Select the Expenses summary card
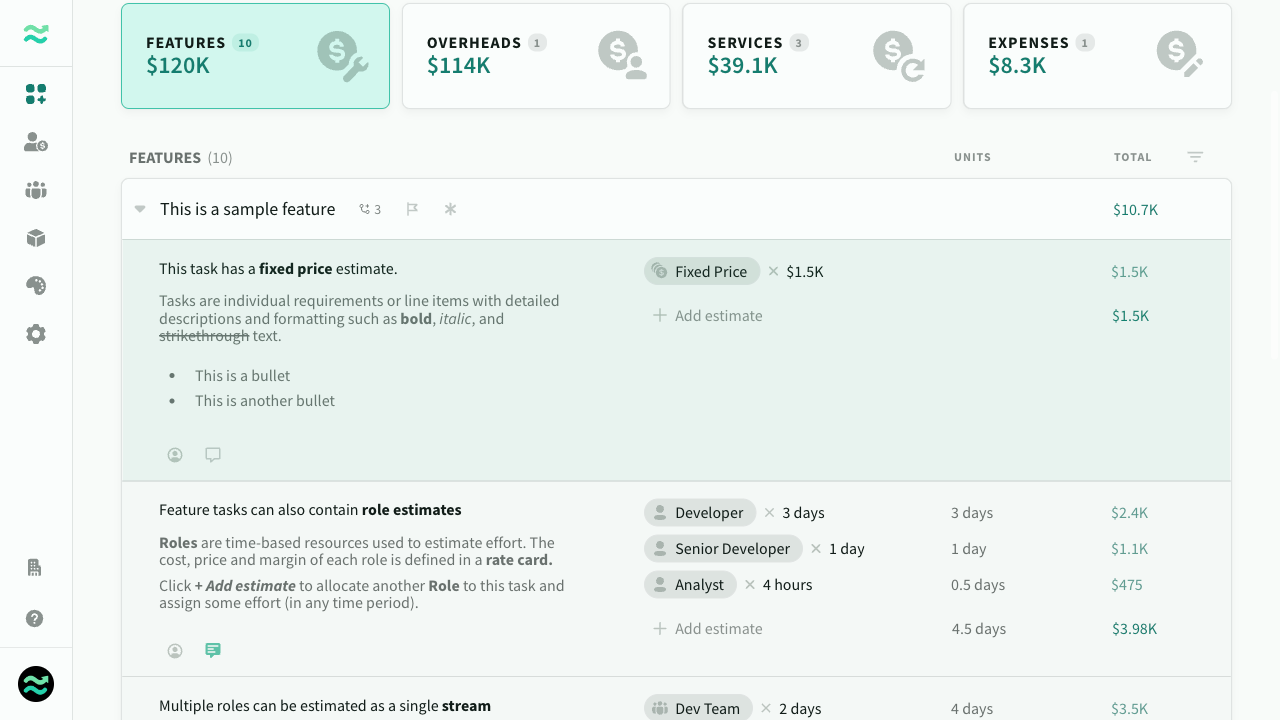This screenshot has width=1280, height=720. click(x=1097, y=56)
